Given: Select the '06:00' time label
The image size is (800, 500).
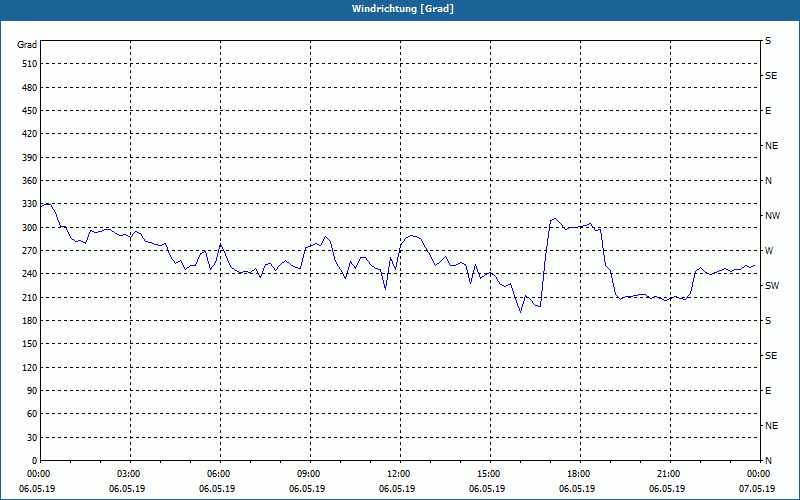Looking at the screenshot, I should (x=217, y=474).
